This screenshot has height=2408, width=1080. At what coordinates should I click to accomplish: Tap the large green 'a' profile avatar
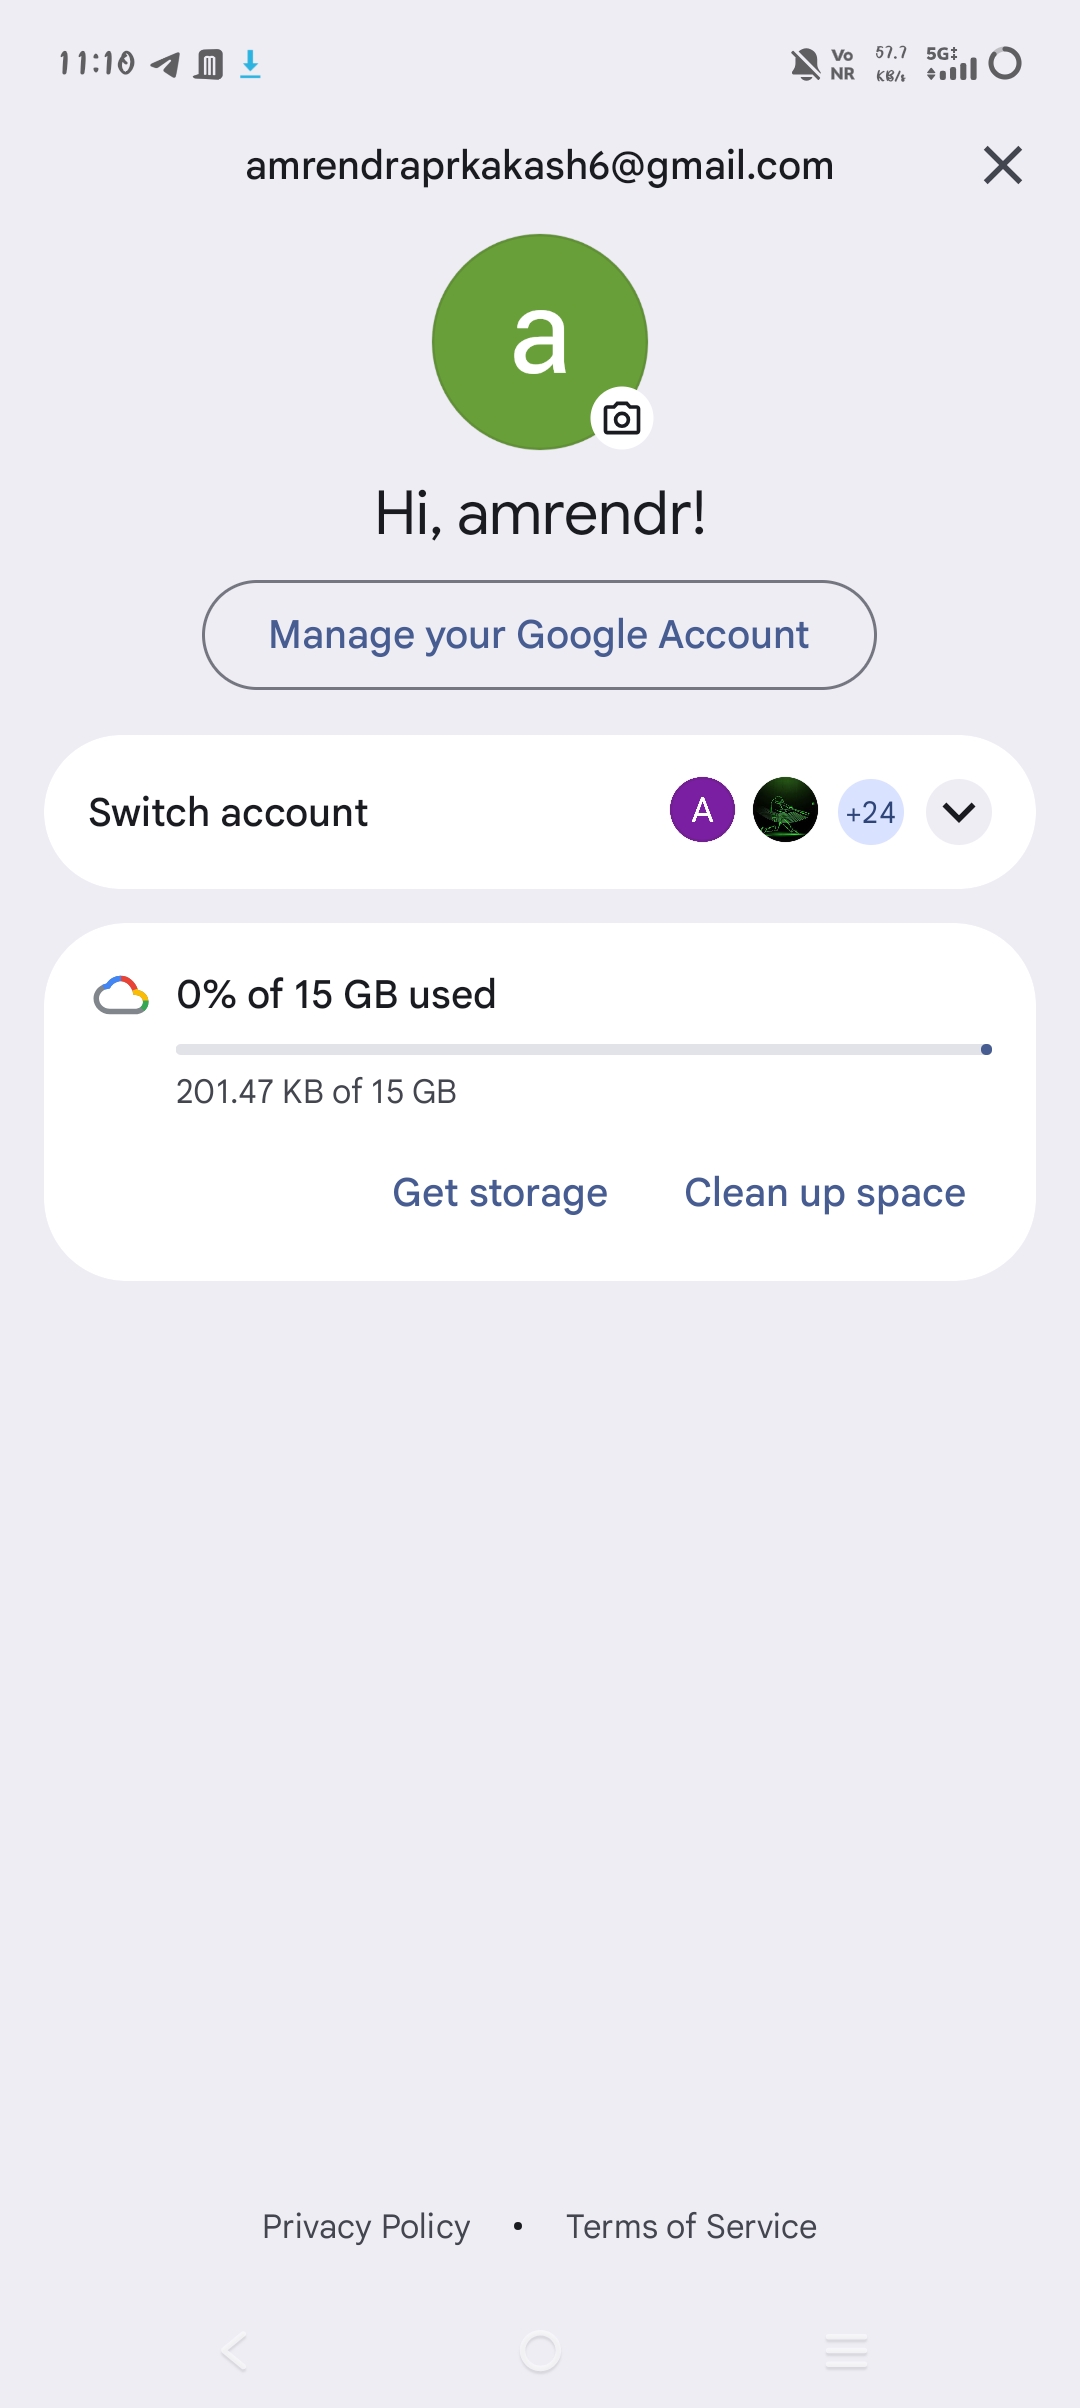pyautogui.click(x=540, y=342)
